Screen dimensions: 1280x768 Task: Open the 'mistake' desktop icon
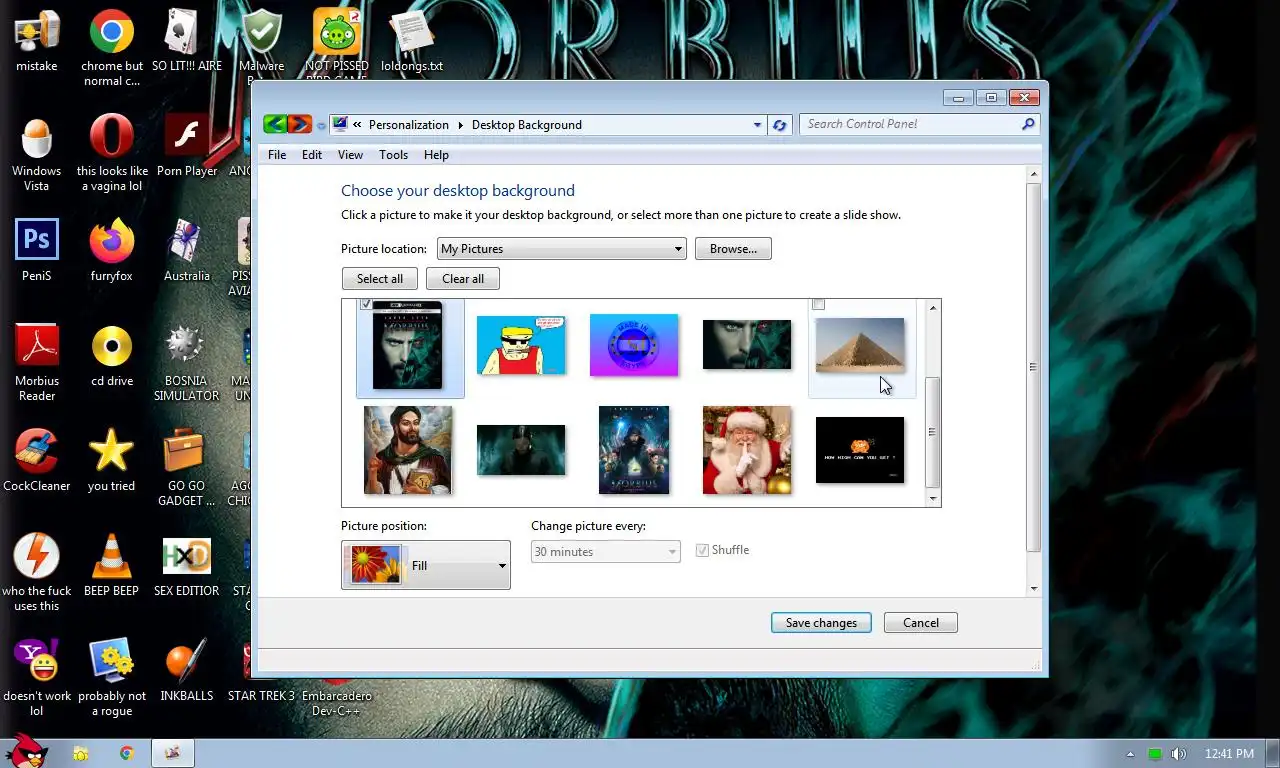(37, 32)
